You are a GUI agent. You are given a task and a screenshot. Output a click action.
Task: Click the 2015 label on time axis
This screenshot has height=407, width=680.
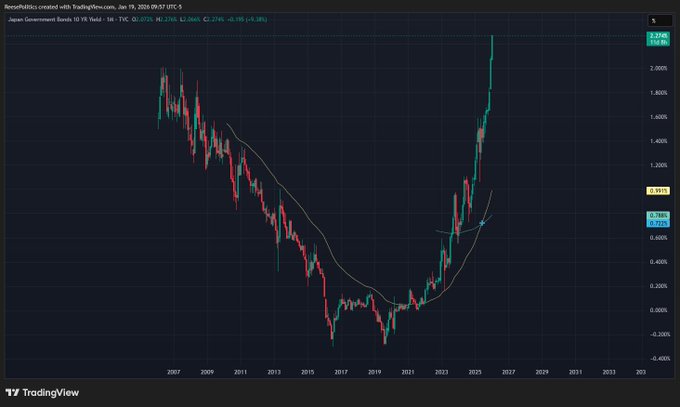pyautogui.click(x=307, y=371)
